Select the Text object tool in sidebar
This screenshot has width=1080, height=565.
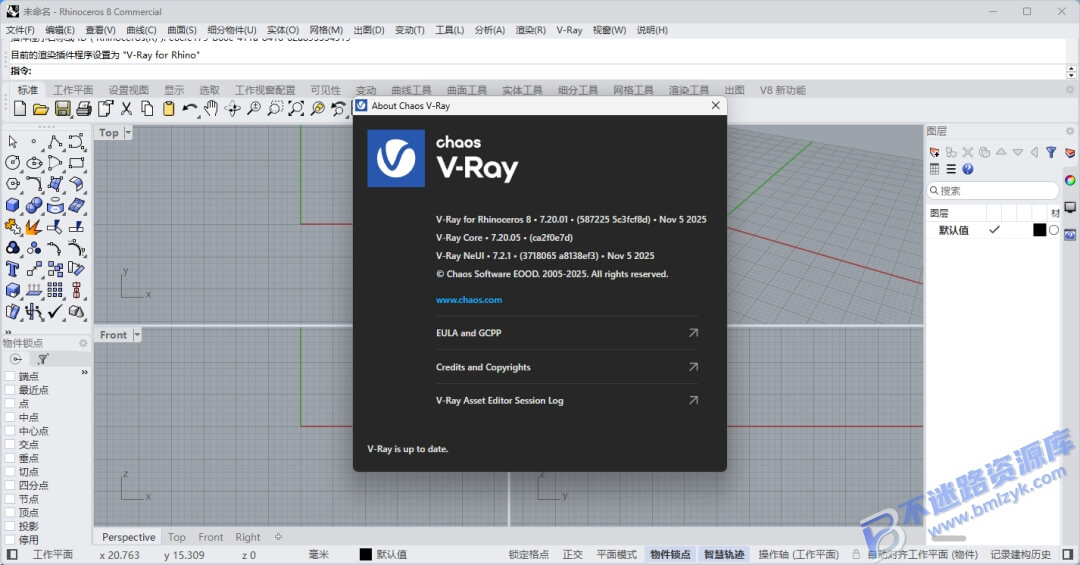(12, 269)
